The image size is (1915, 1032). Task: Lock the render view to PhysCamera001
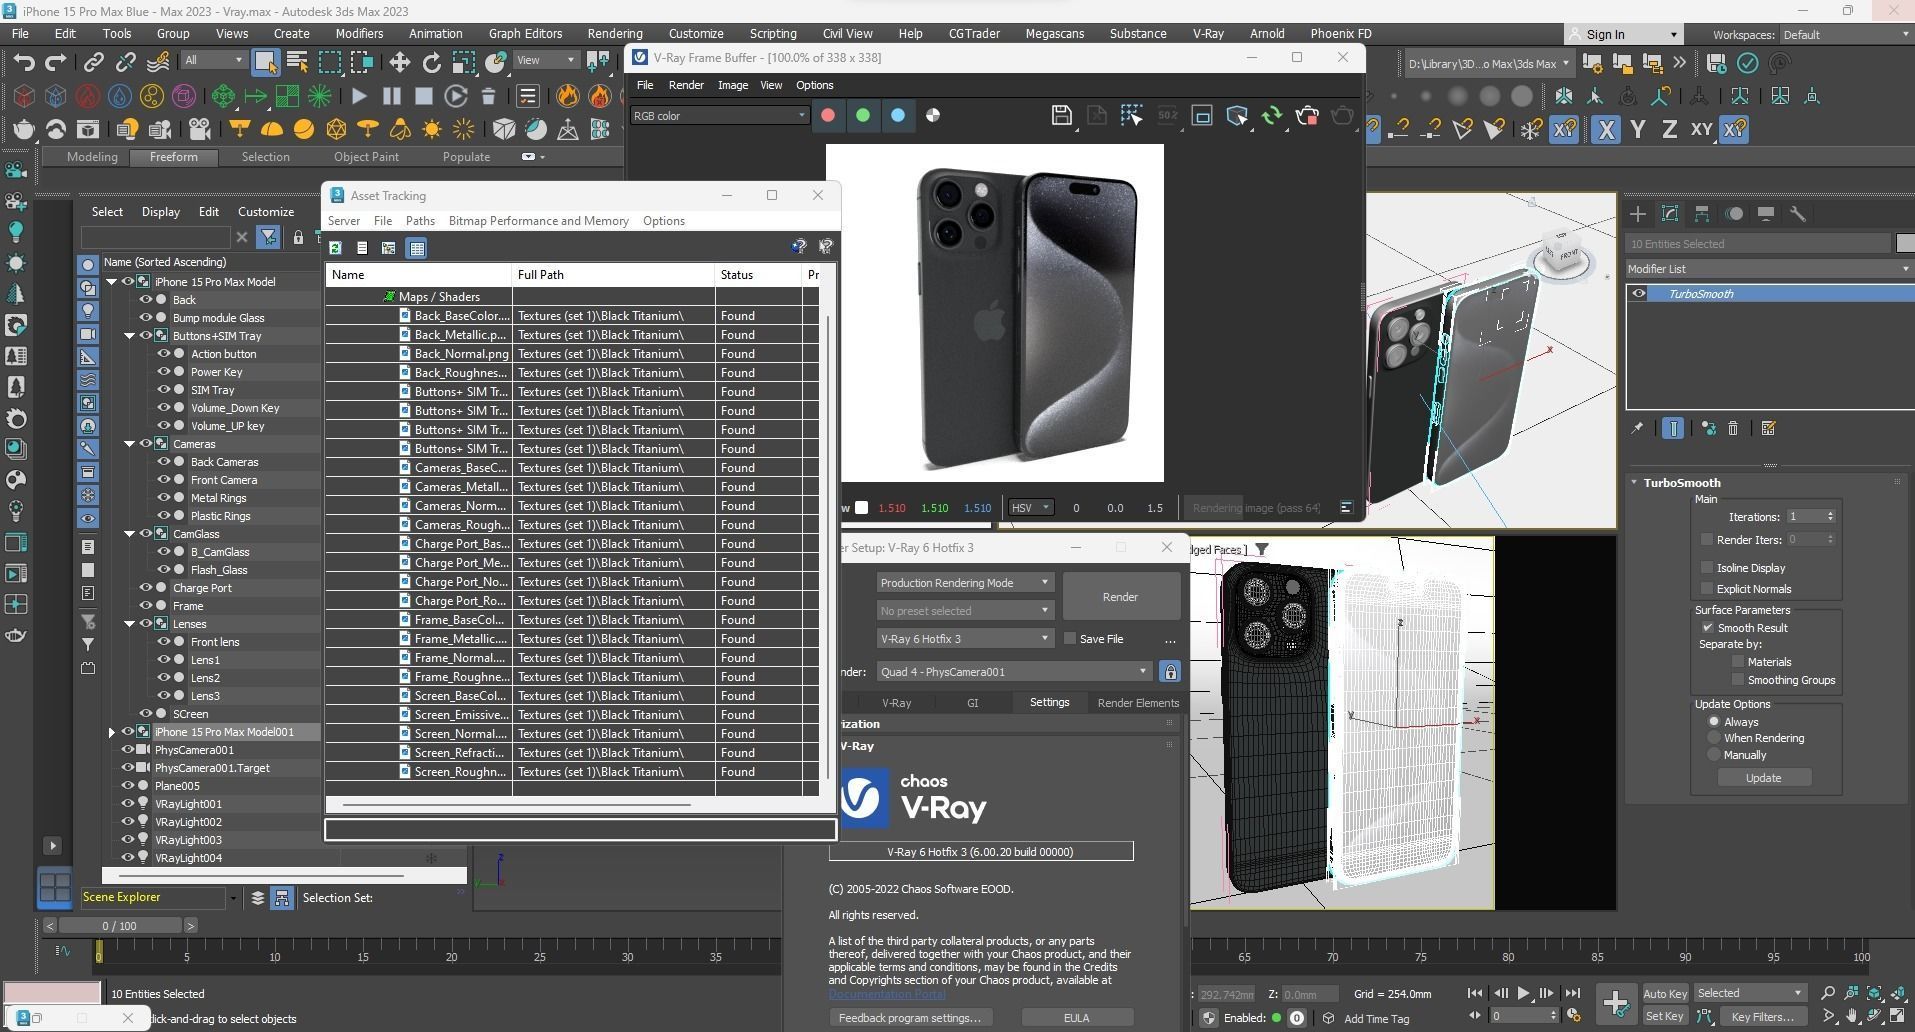[1170, 672]
